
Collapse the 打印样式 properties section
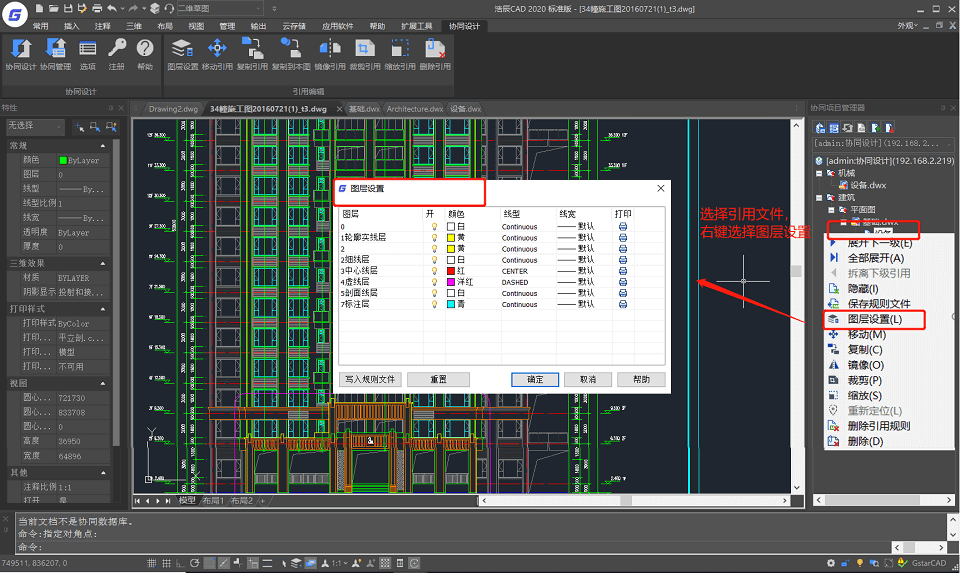[x=103, y=309]
